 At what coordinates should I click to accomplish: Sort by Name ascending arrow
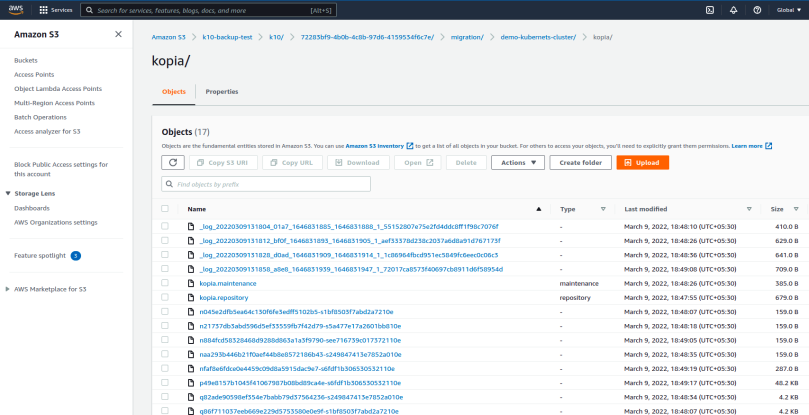[x=539, y=209]
